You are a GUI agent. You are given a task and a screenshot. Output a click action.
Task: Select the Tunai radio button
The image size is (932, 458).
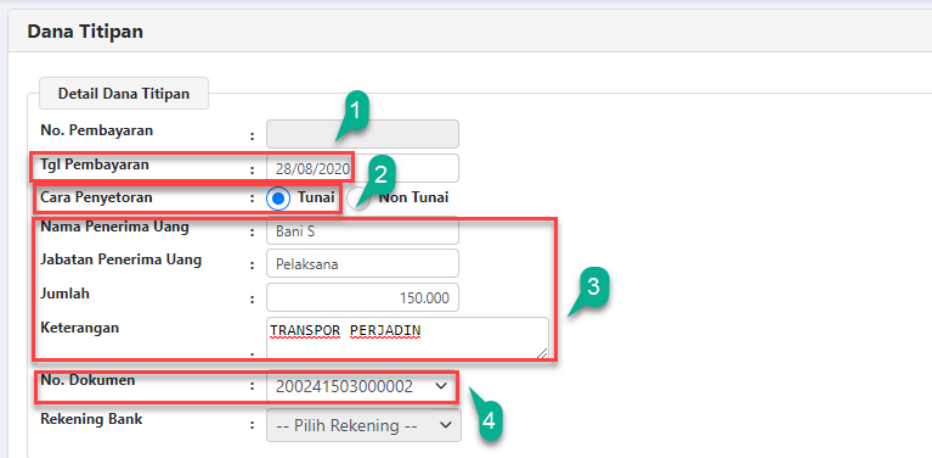coord(279,198)
